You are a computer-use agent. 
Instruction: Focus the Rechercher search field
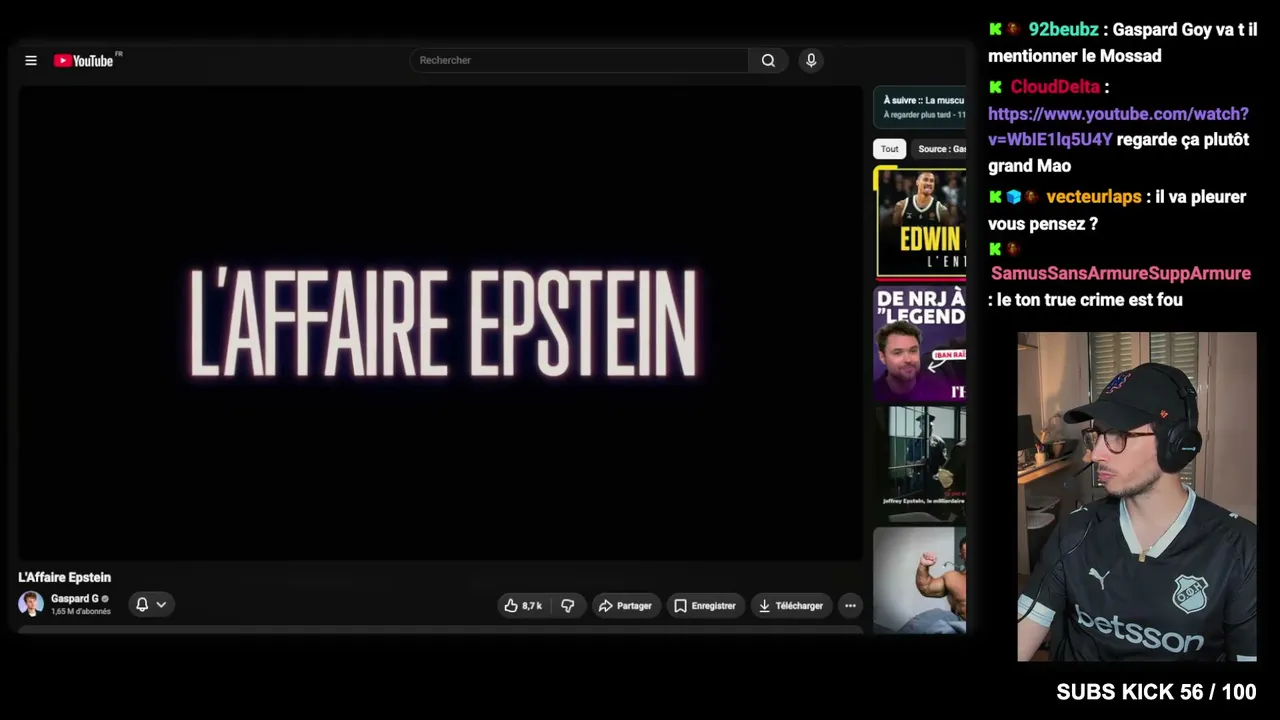point(579,60)
